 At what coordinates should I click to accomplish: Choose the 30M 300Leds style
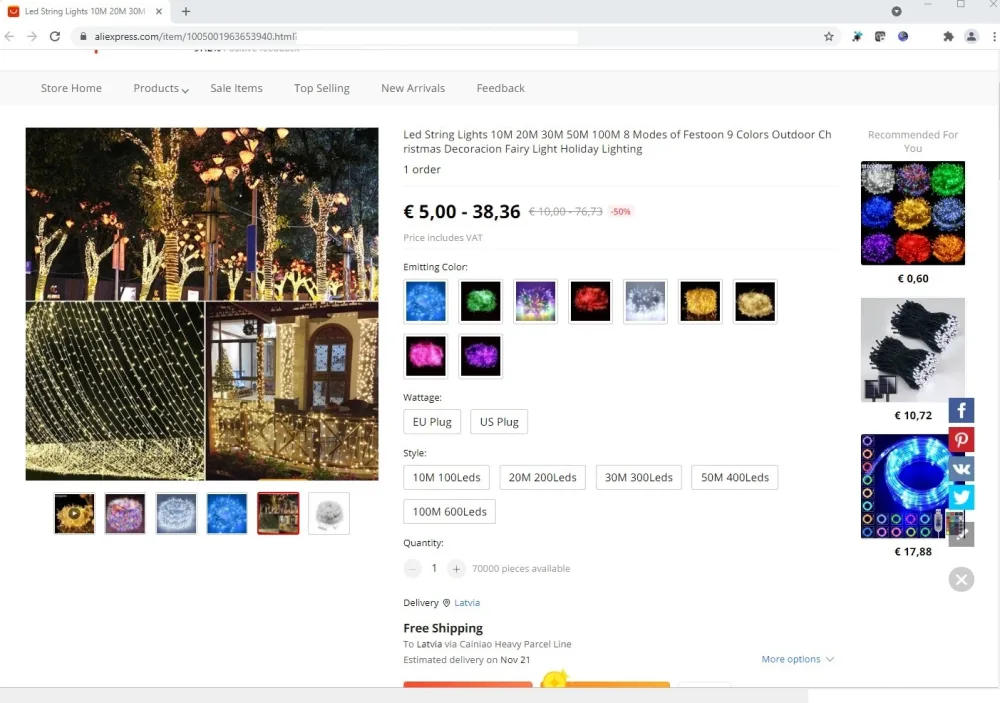pyautogui.click(x=638, y=477)
